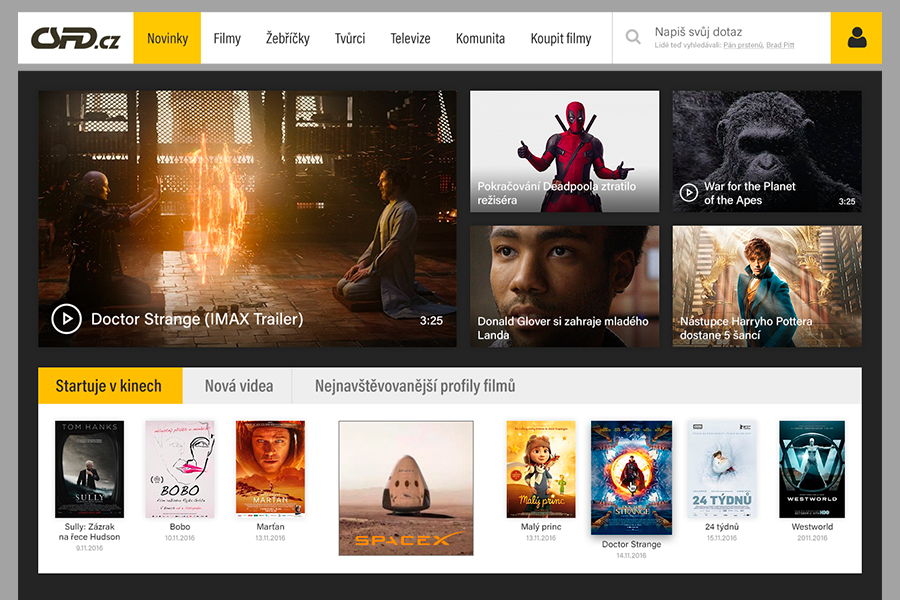Open the Televize menu item

tap(410, 38)
